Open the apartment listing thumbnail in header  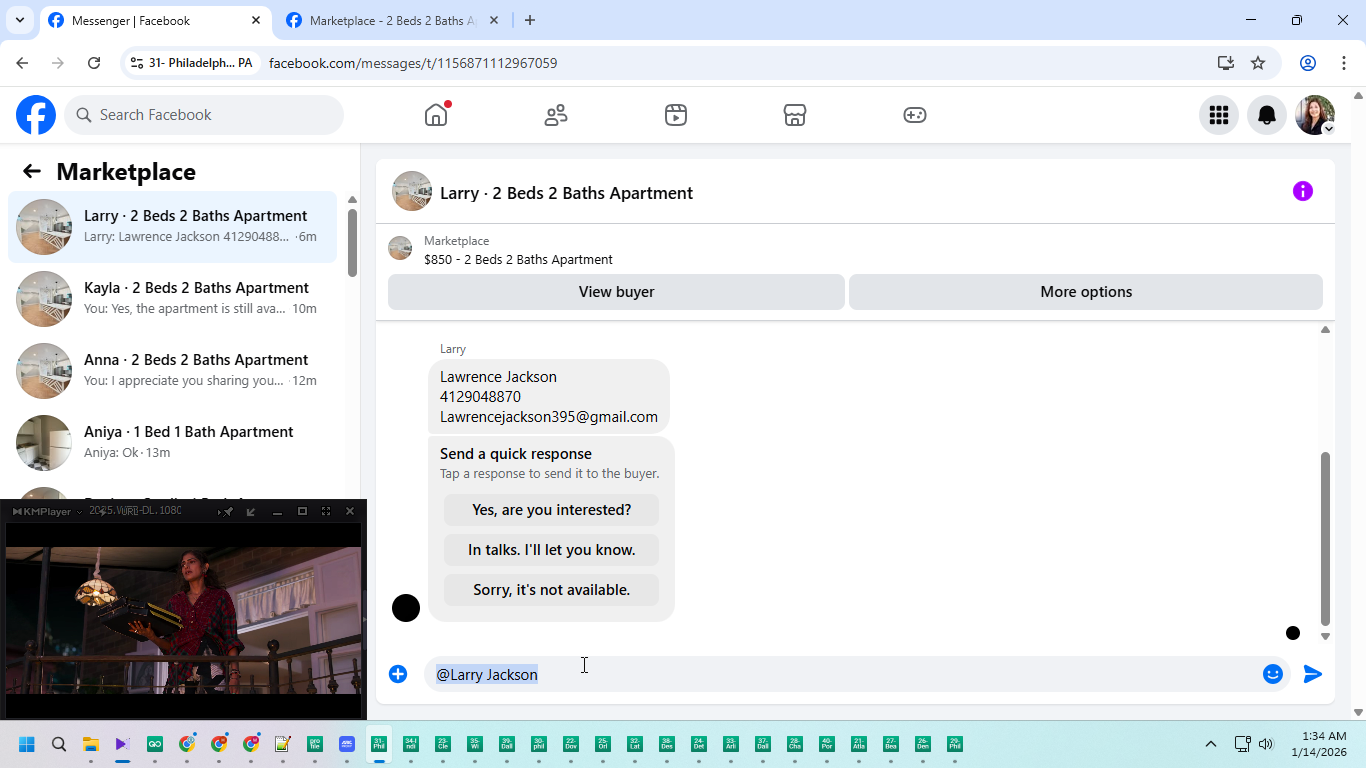412,191
